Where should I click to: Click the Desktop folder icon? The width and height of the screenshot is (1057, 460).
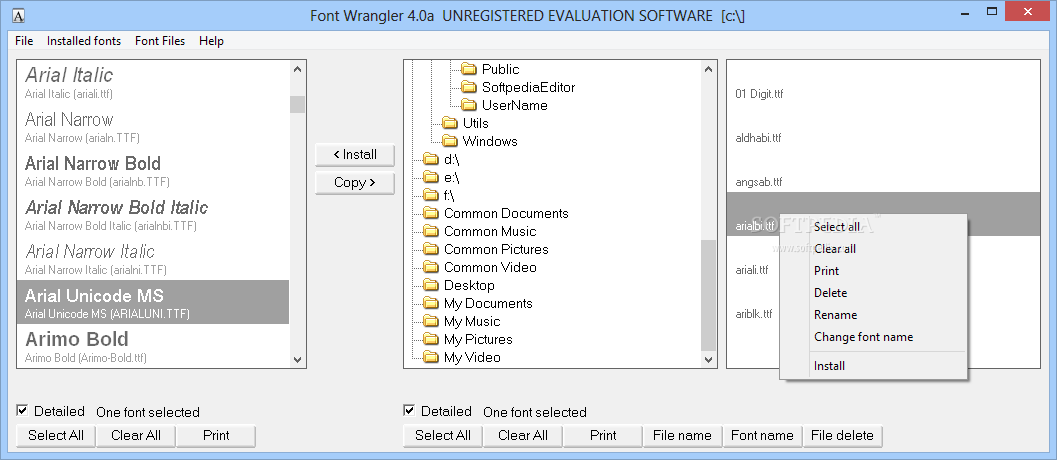click(x=431, y=285)
